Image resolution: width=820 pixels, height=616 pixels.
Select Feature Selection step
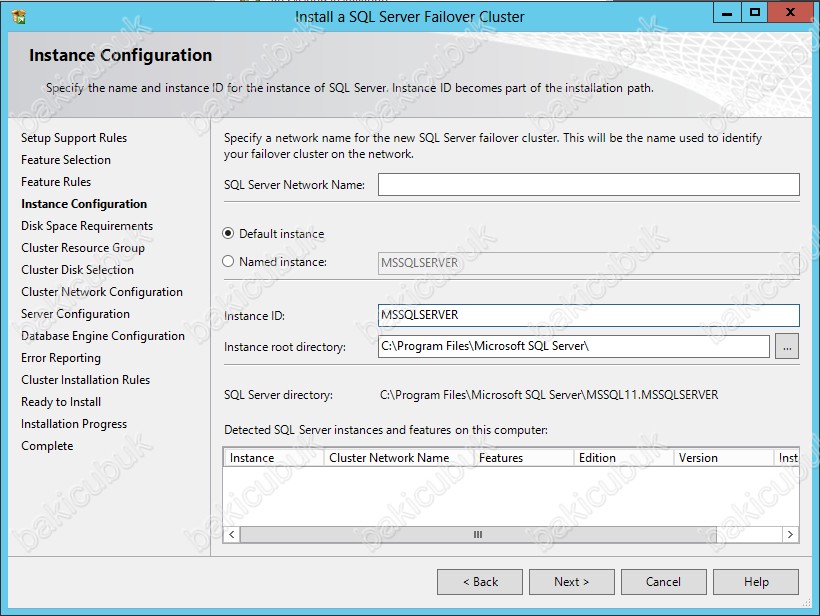pyautogui.click(x=66, y=160)
